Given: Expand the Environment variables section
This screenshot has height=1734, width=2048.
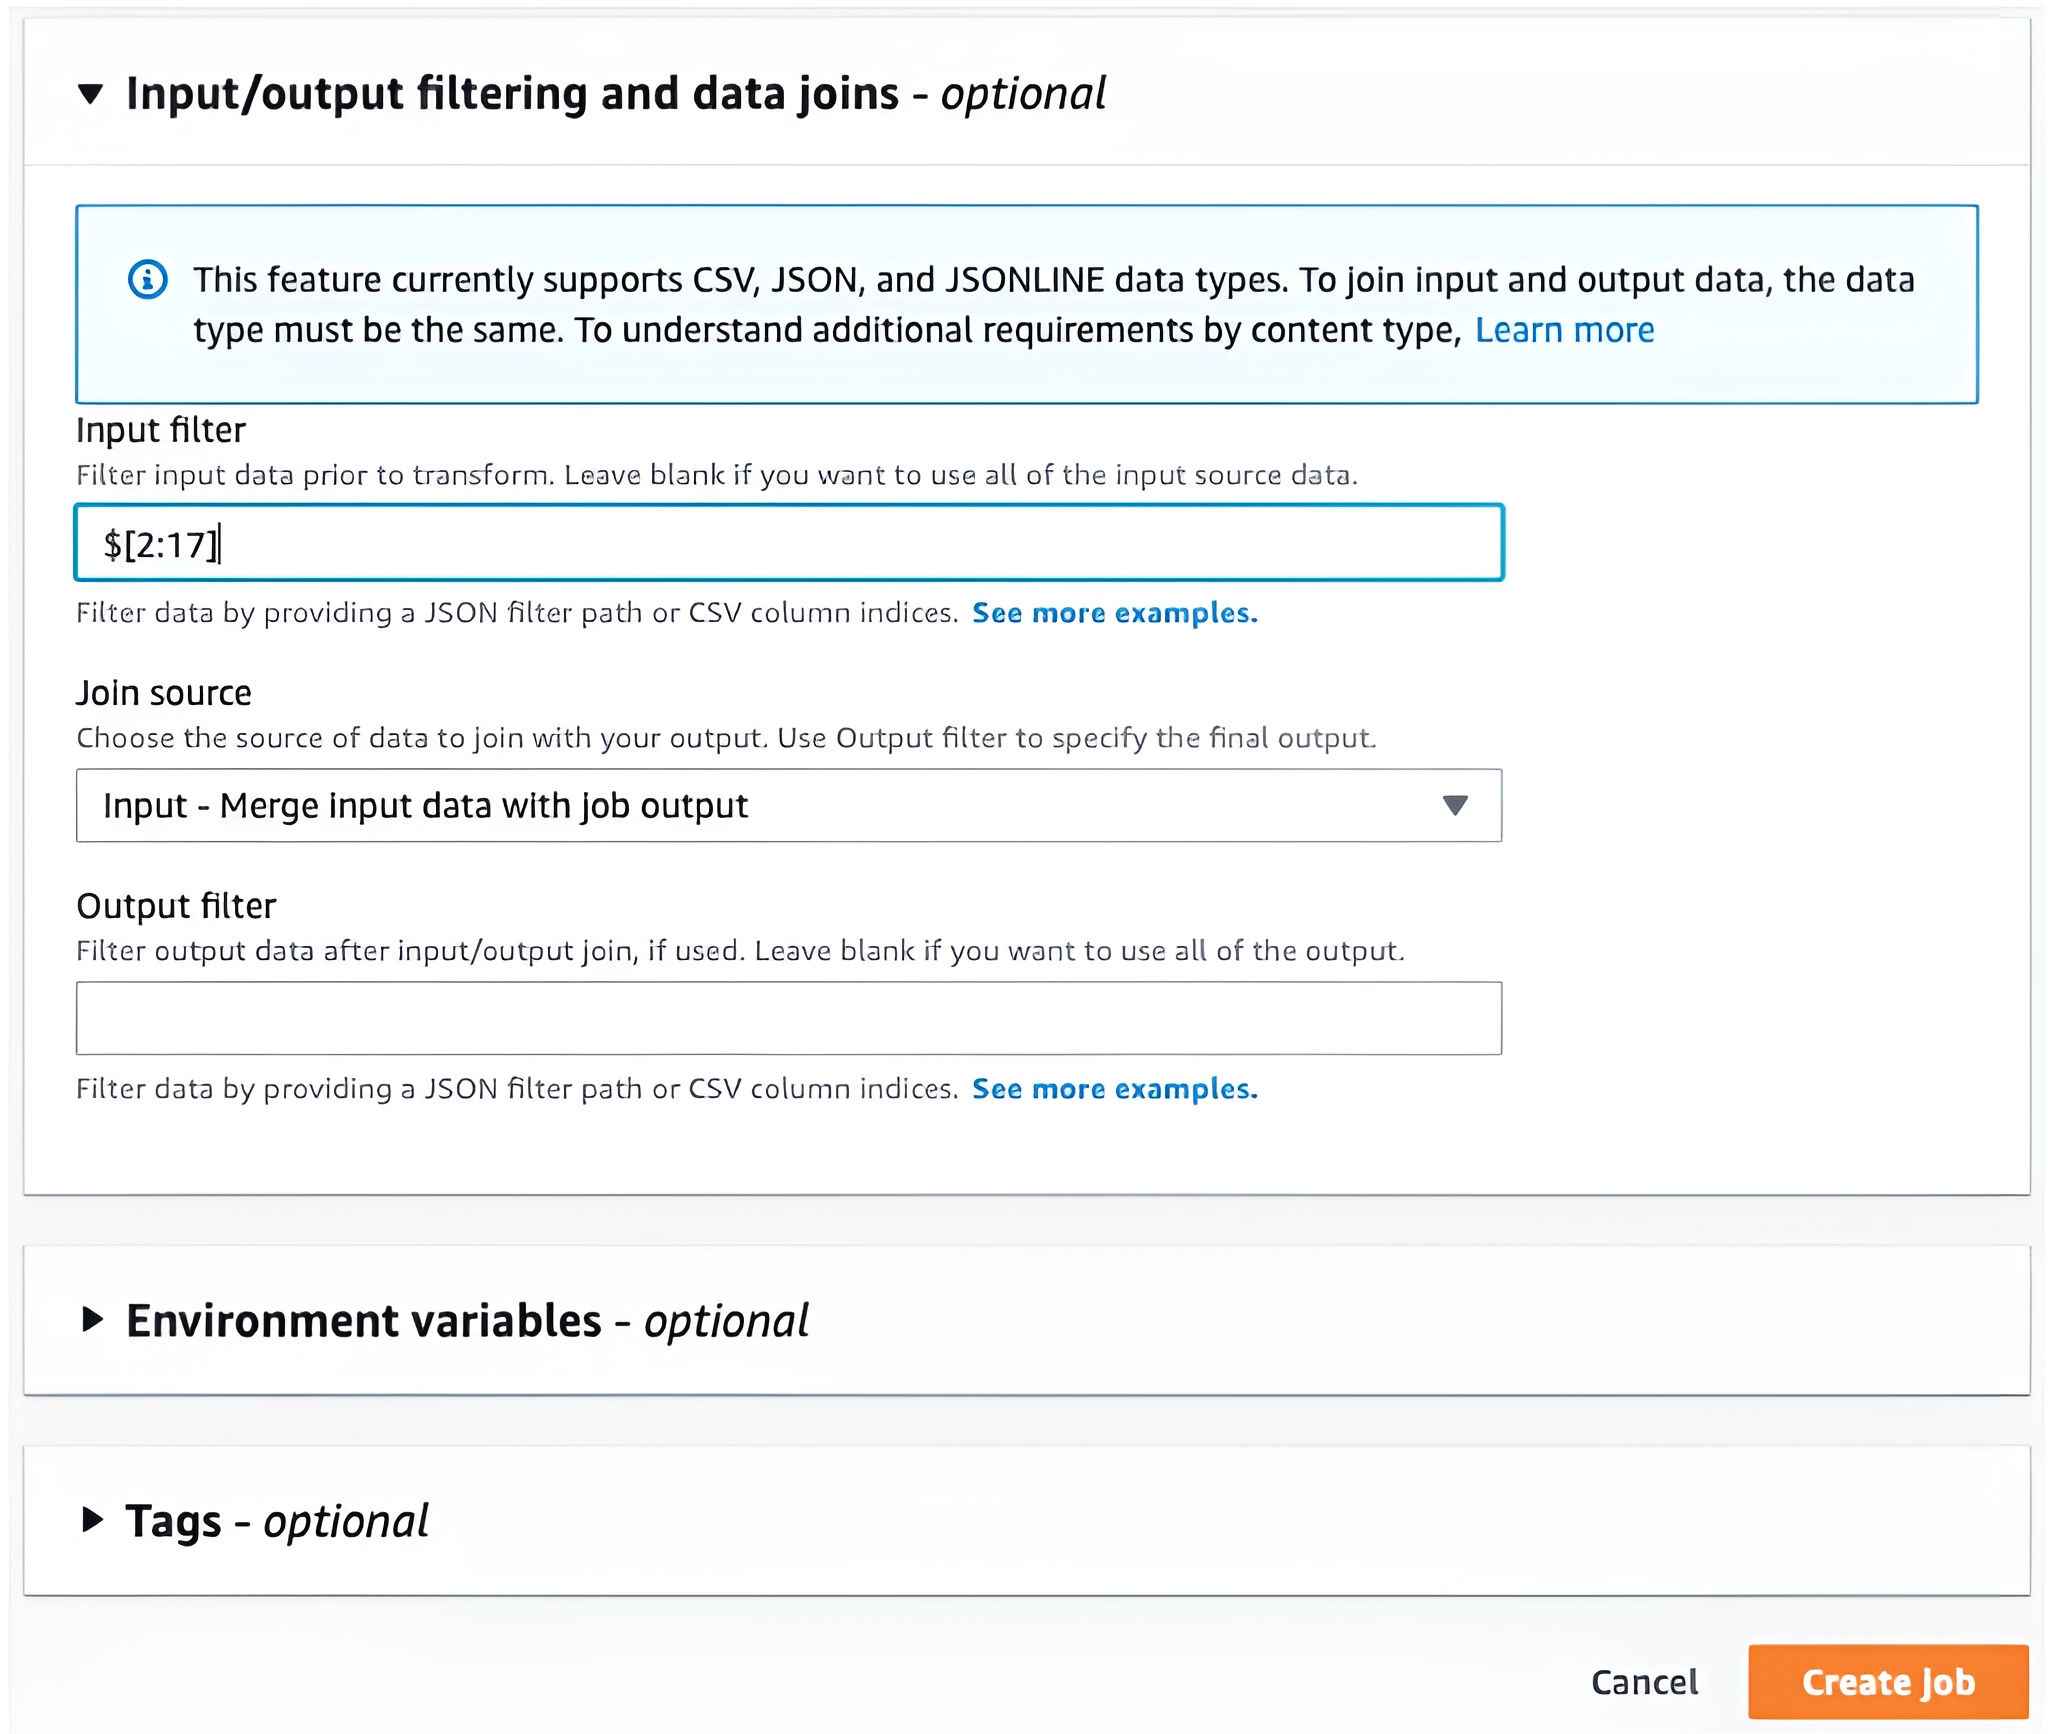Looking at the screenshot, I should 92,1319.
